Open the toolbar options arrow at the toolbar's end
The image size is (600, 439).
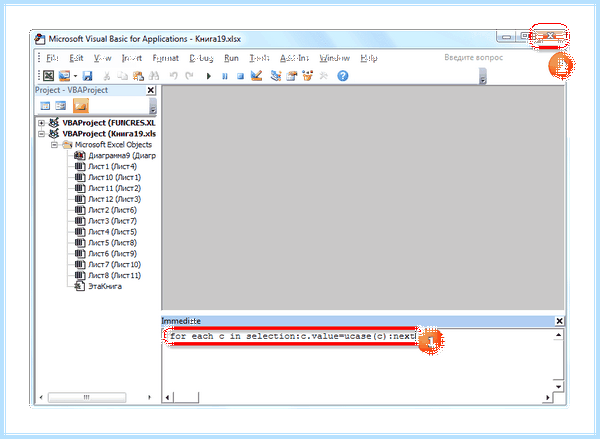point(483,77)
